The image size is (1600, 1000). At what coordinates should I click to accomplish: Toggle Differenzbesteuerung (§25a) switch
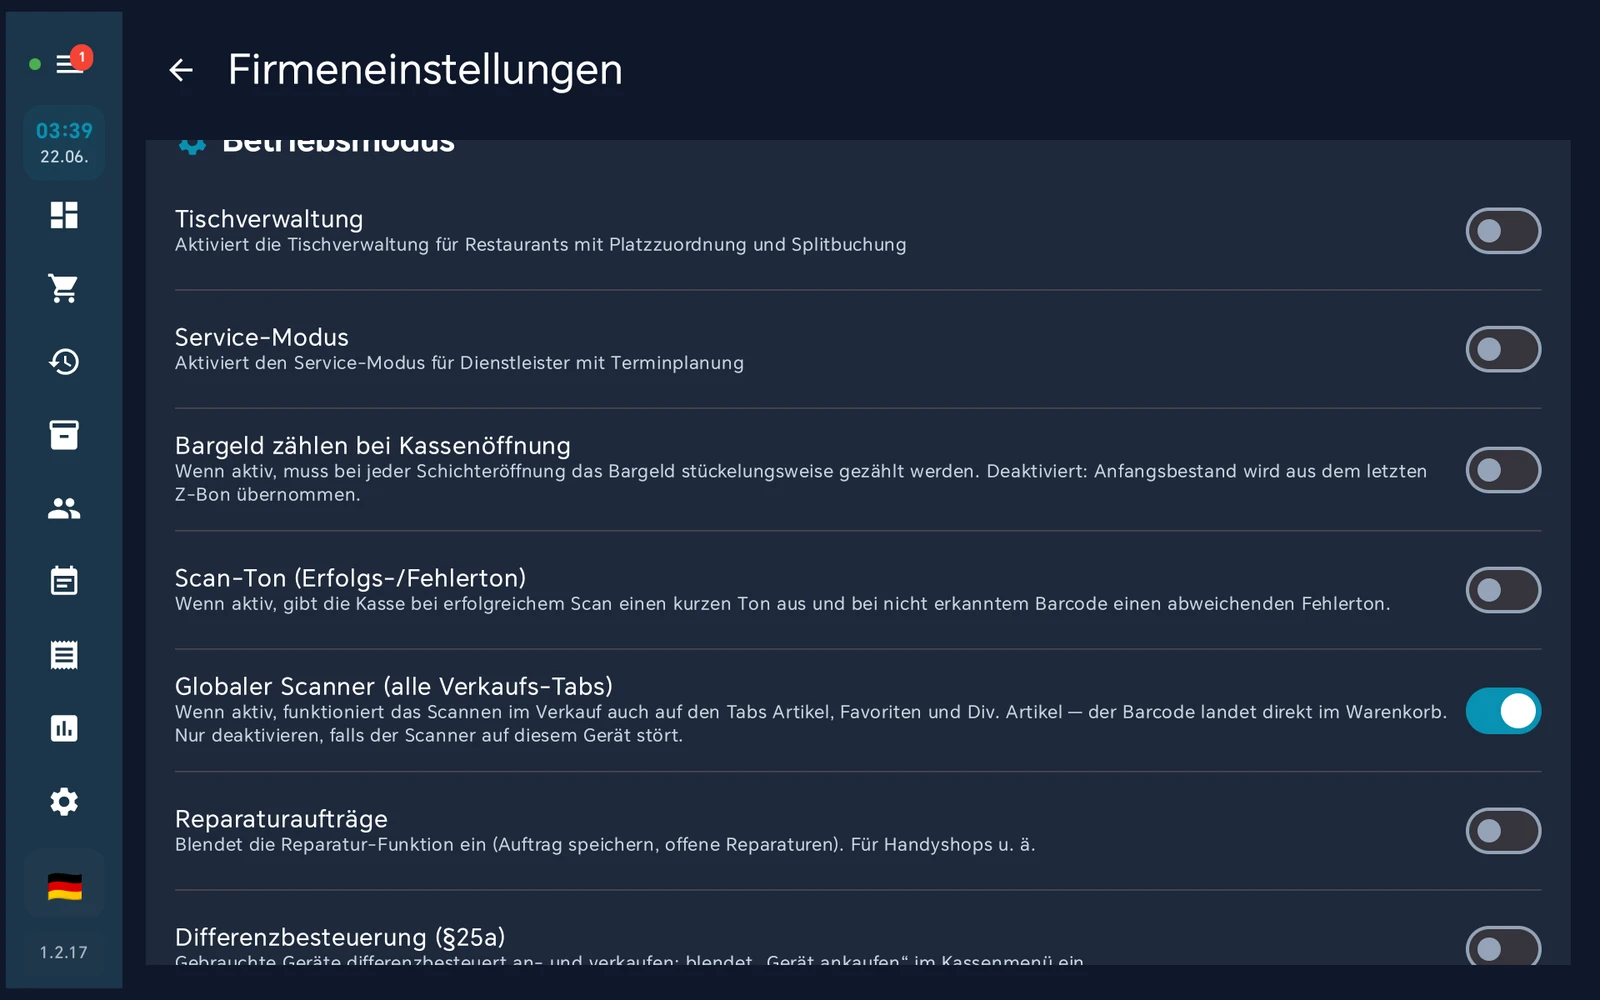pyautogui.click(x=1503, y=946)
